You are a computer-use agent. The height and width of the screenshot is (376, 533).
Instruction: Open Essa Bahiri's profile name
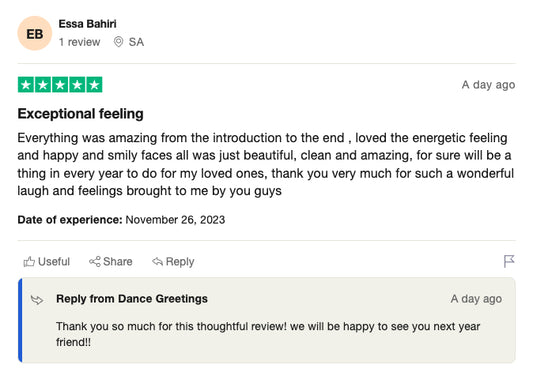[x=87, y=24]
